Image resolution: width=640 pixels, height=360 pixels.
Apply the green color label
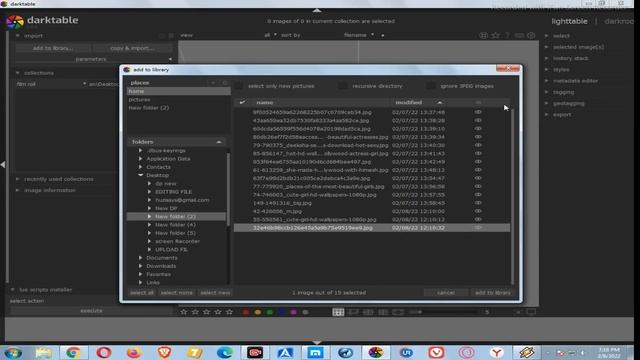(269, 312)
